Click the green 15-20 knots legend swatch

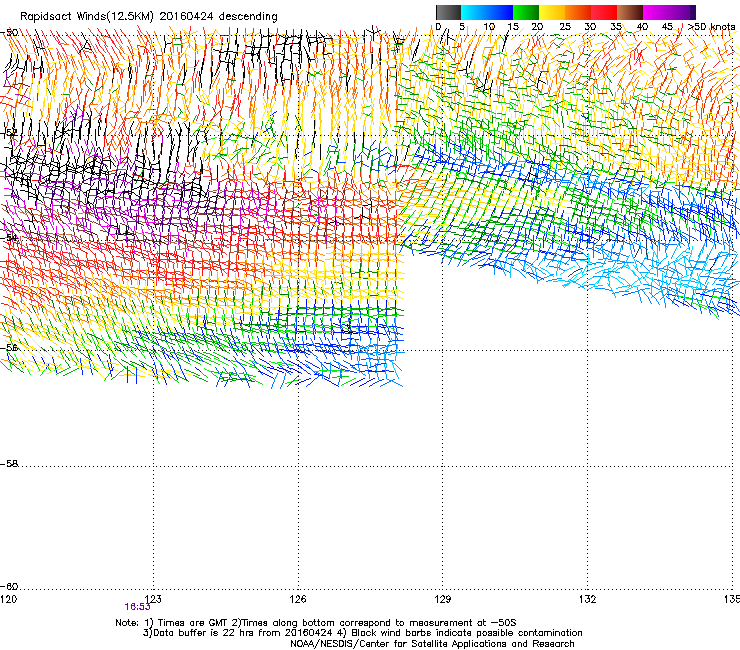526,12
